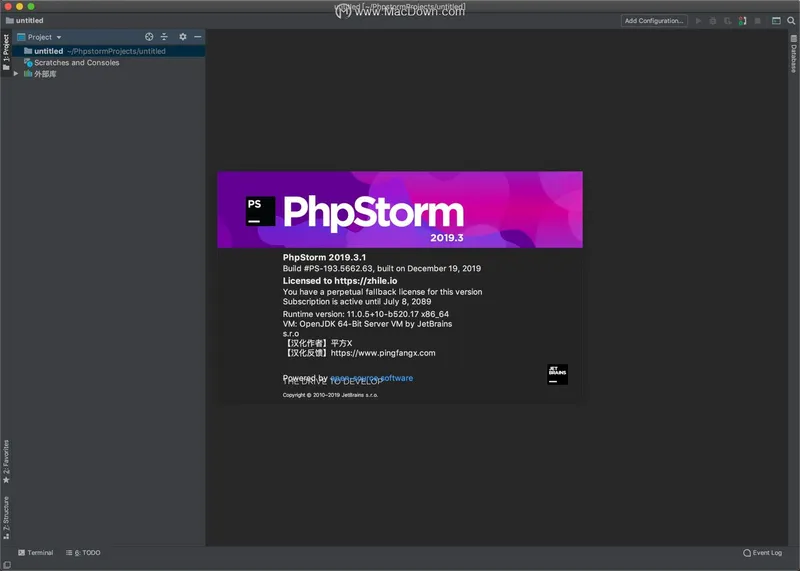The height and width of the screenshot is (571, 800).
Task: Open the 6: TODO tool window
Action: click(83, 553)
